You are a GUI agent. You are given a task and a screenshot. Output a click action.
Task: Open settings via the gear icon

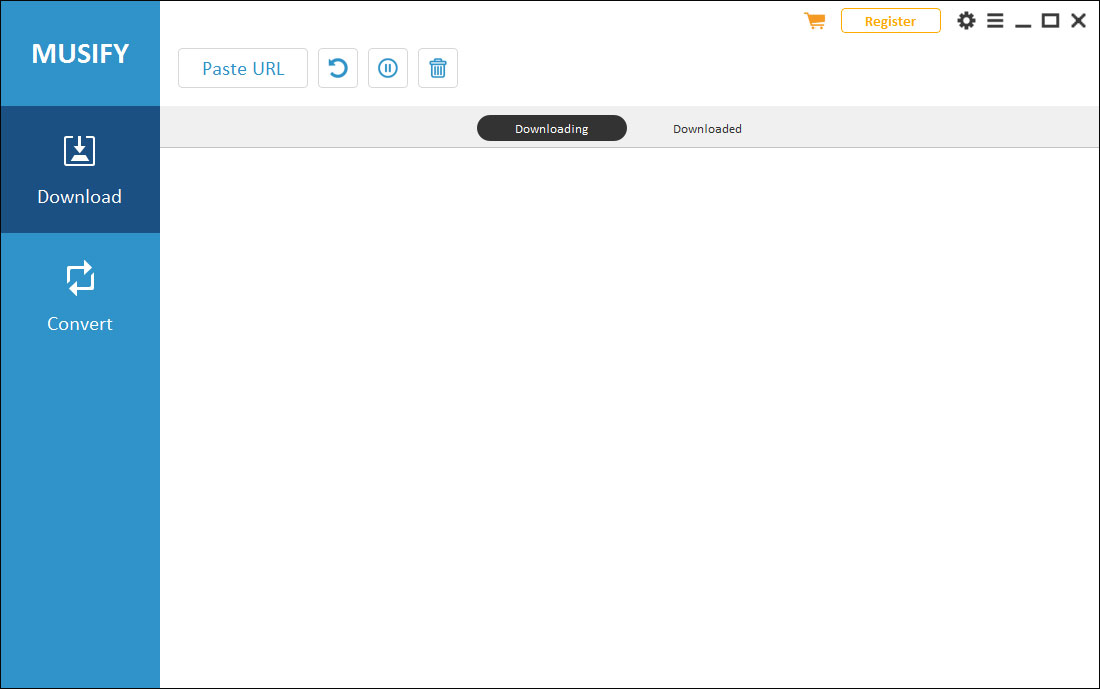966,20
